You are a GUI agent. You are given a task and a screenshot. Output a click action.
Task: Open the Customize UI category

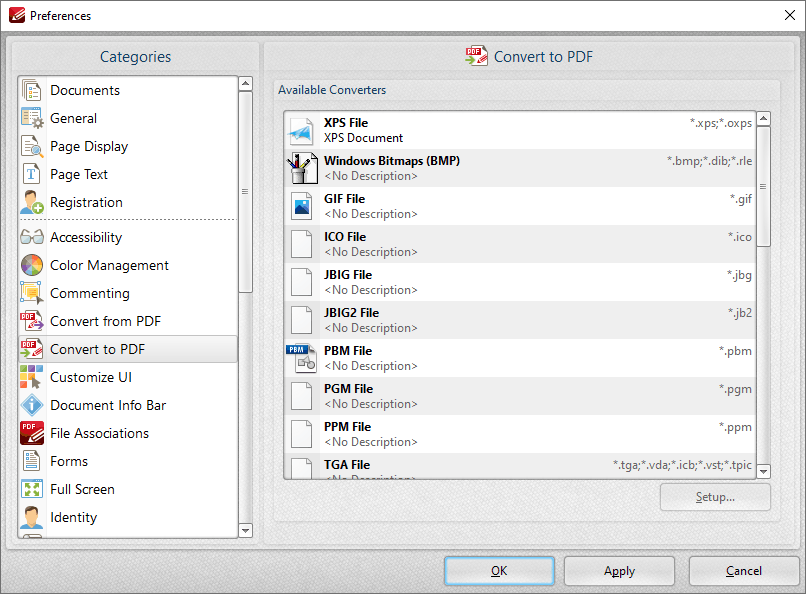click(x=129, y=377)
